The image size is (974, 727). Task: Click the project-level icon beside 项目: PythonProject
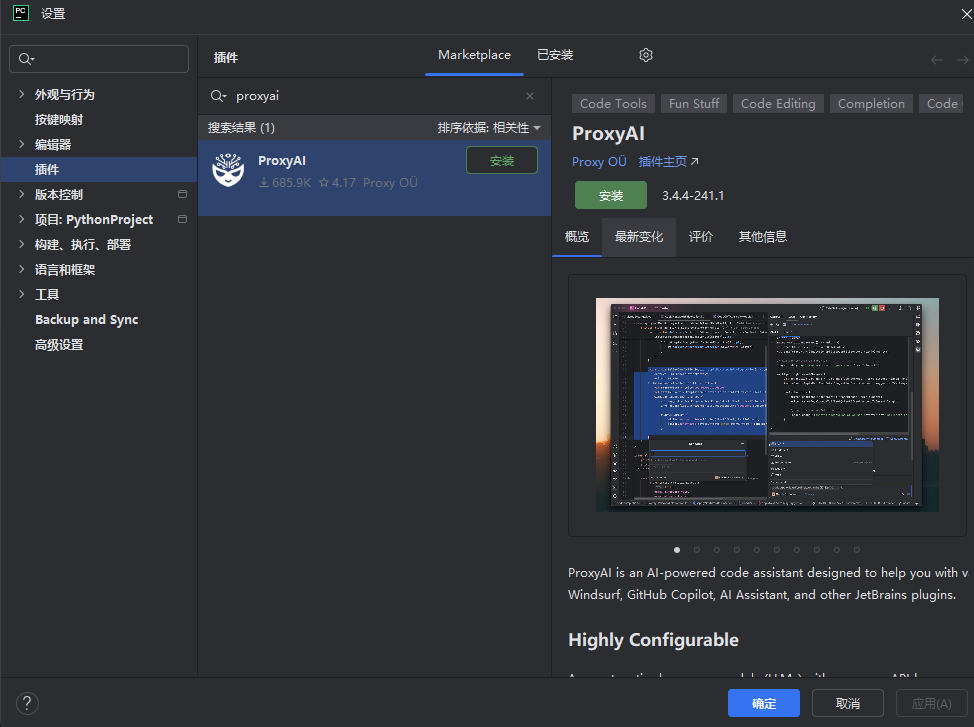point(183,219)
